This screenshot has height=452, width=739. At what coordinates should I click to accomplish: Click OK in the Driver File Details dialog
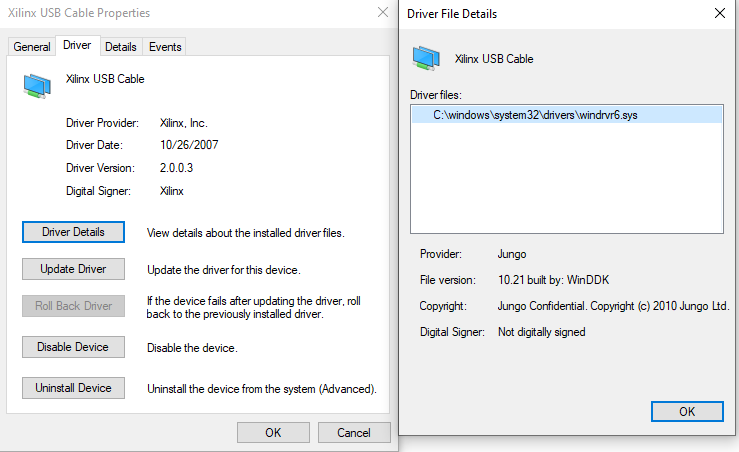point(686,411)
